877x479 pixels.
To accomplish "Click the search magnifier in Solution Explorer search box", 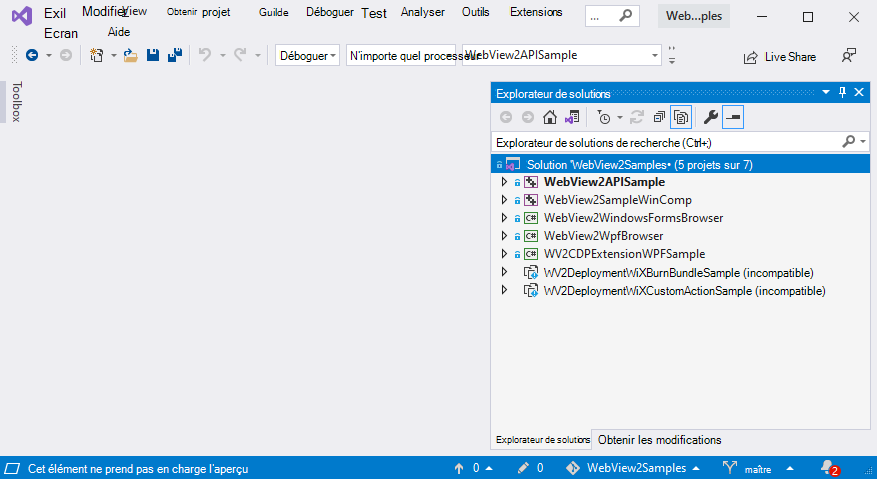I will click(x=848, y=142).
